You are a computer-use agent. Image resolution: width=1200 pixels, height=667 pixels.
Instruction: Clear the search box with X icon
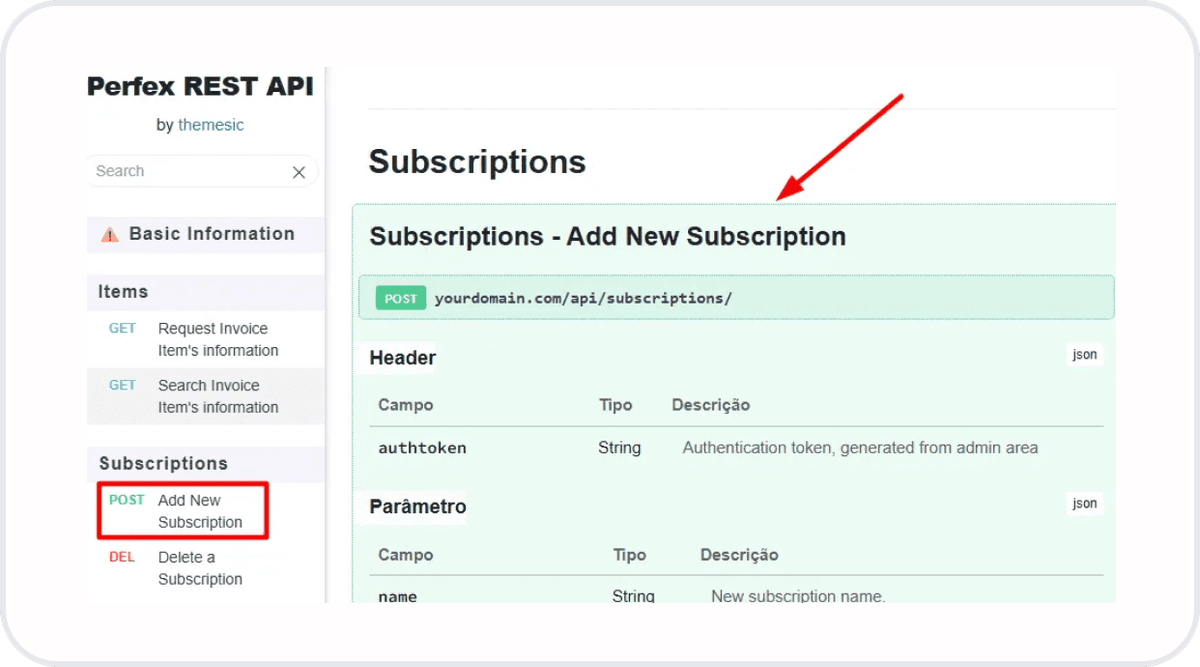299,172
